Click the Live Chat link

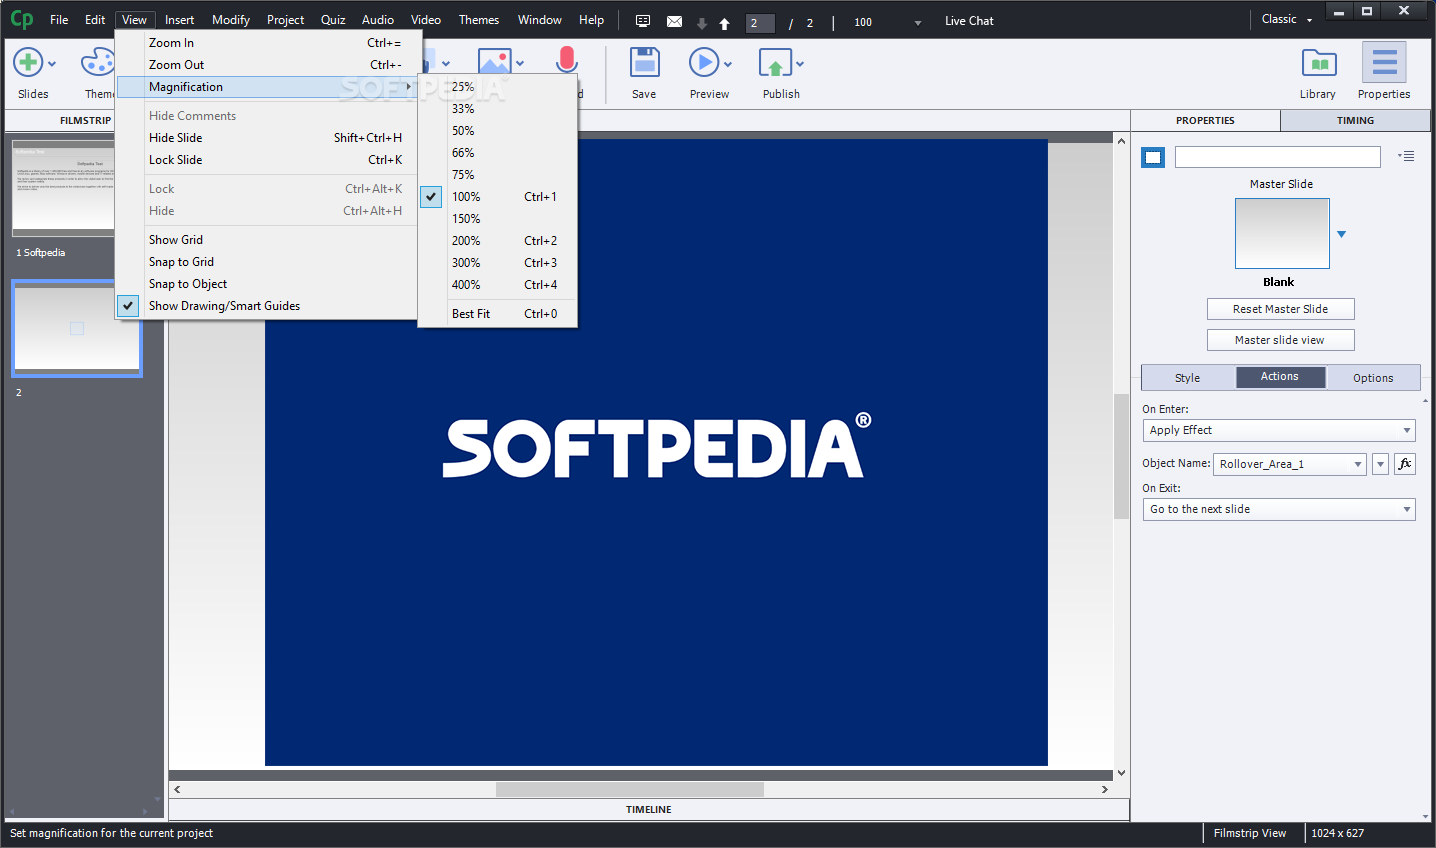tap(969, 21)
